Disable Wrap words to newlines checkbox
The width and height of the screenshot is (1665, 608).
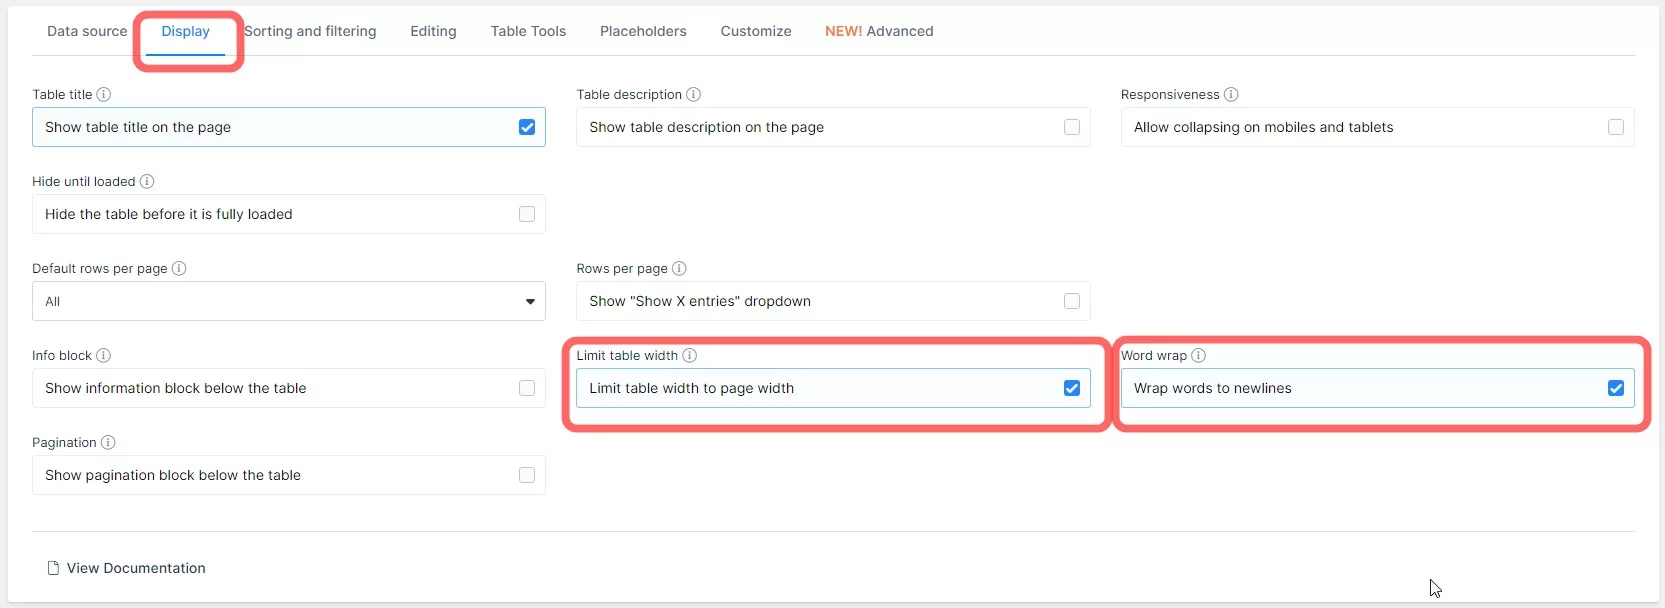1615,388
